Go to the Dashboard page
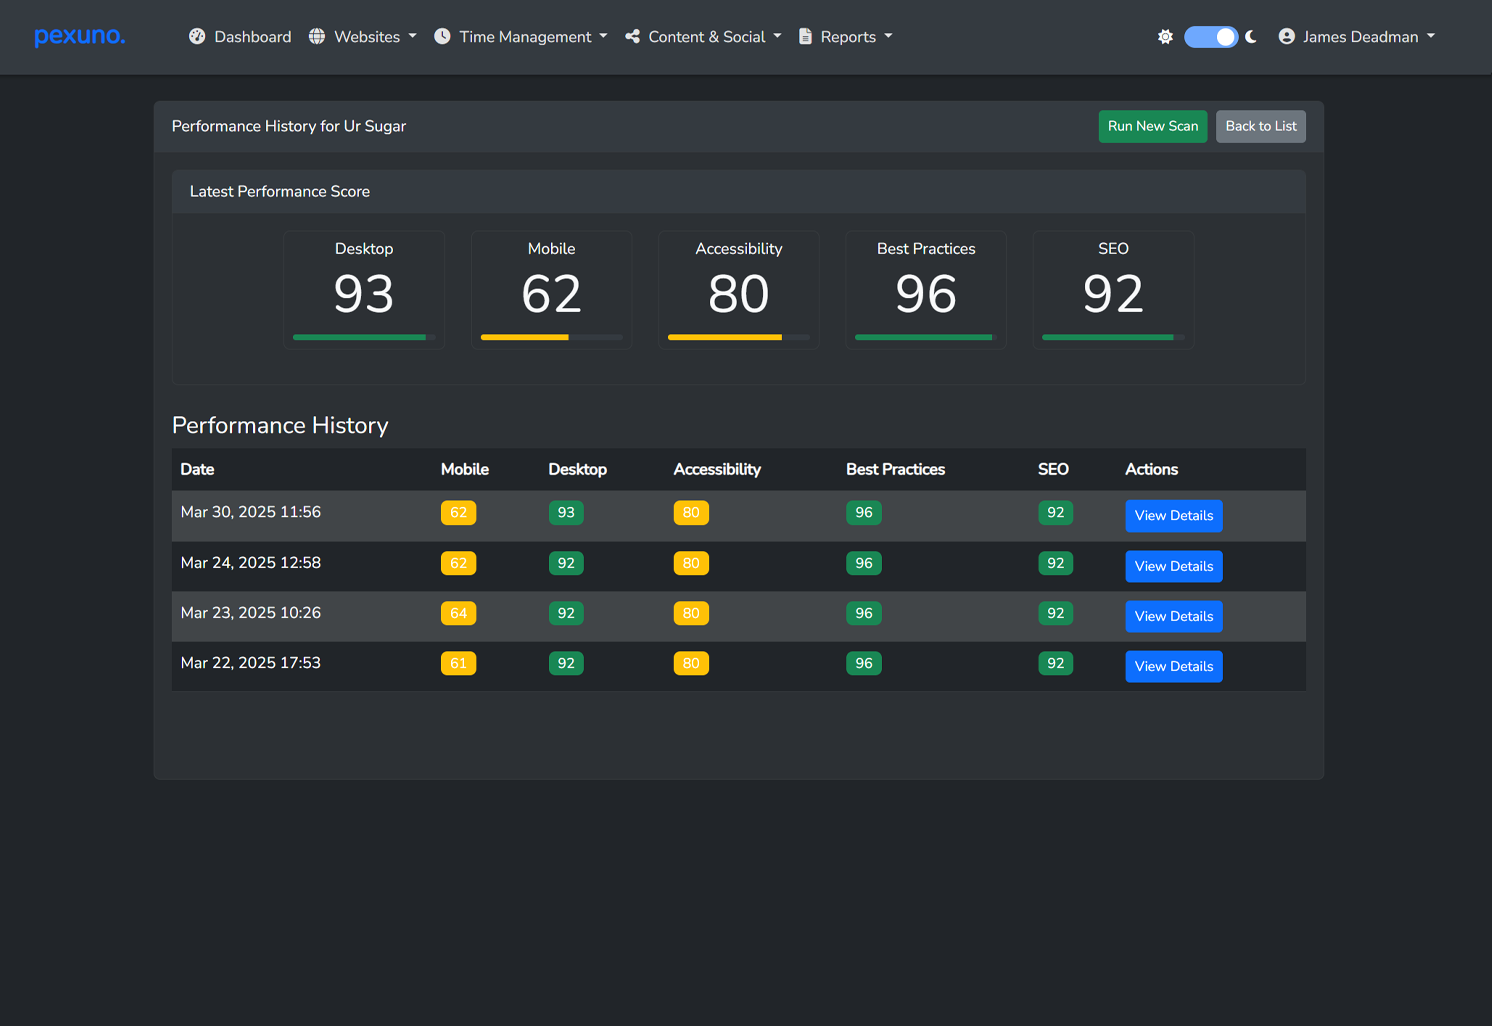Viewport: 1492px width, 1026px height. (240, 37)
